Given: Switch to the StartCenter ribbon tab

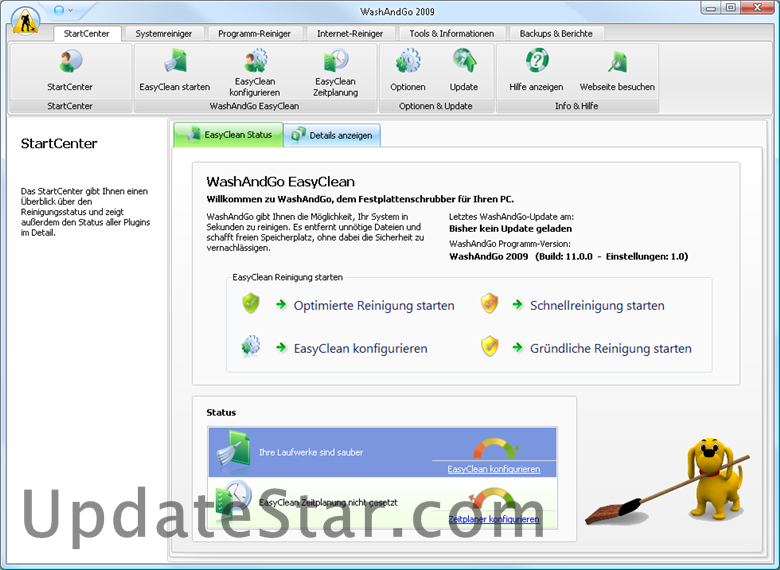Looking at the screenshot, I should tap(87, 34).
